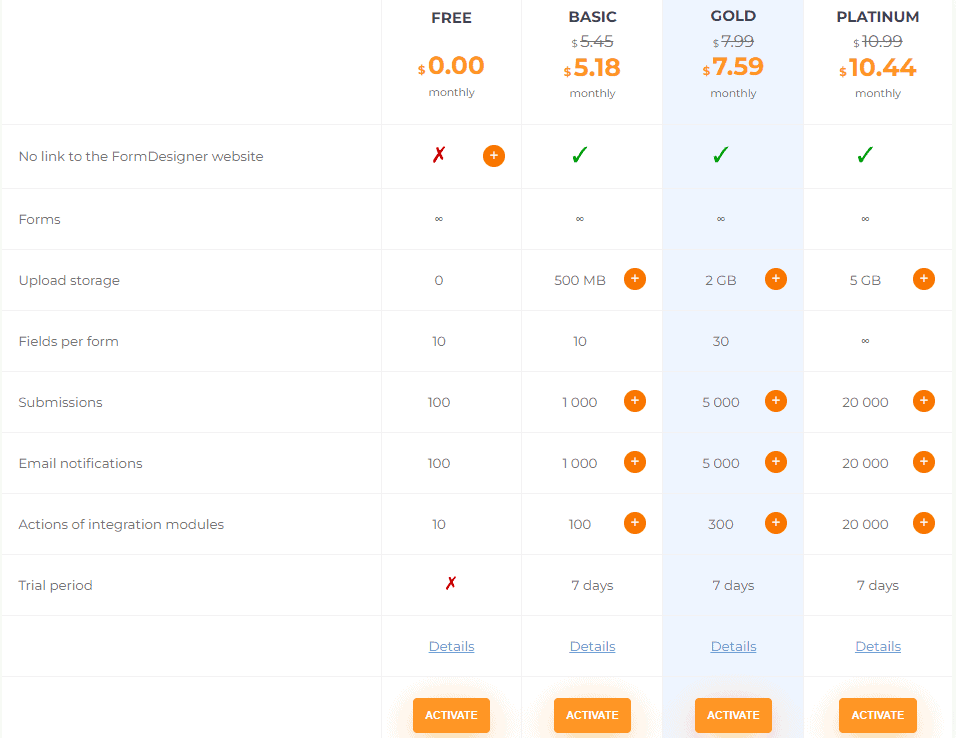
Task: Open Details link under the Basic plan
Action: [592, 646]
